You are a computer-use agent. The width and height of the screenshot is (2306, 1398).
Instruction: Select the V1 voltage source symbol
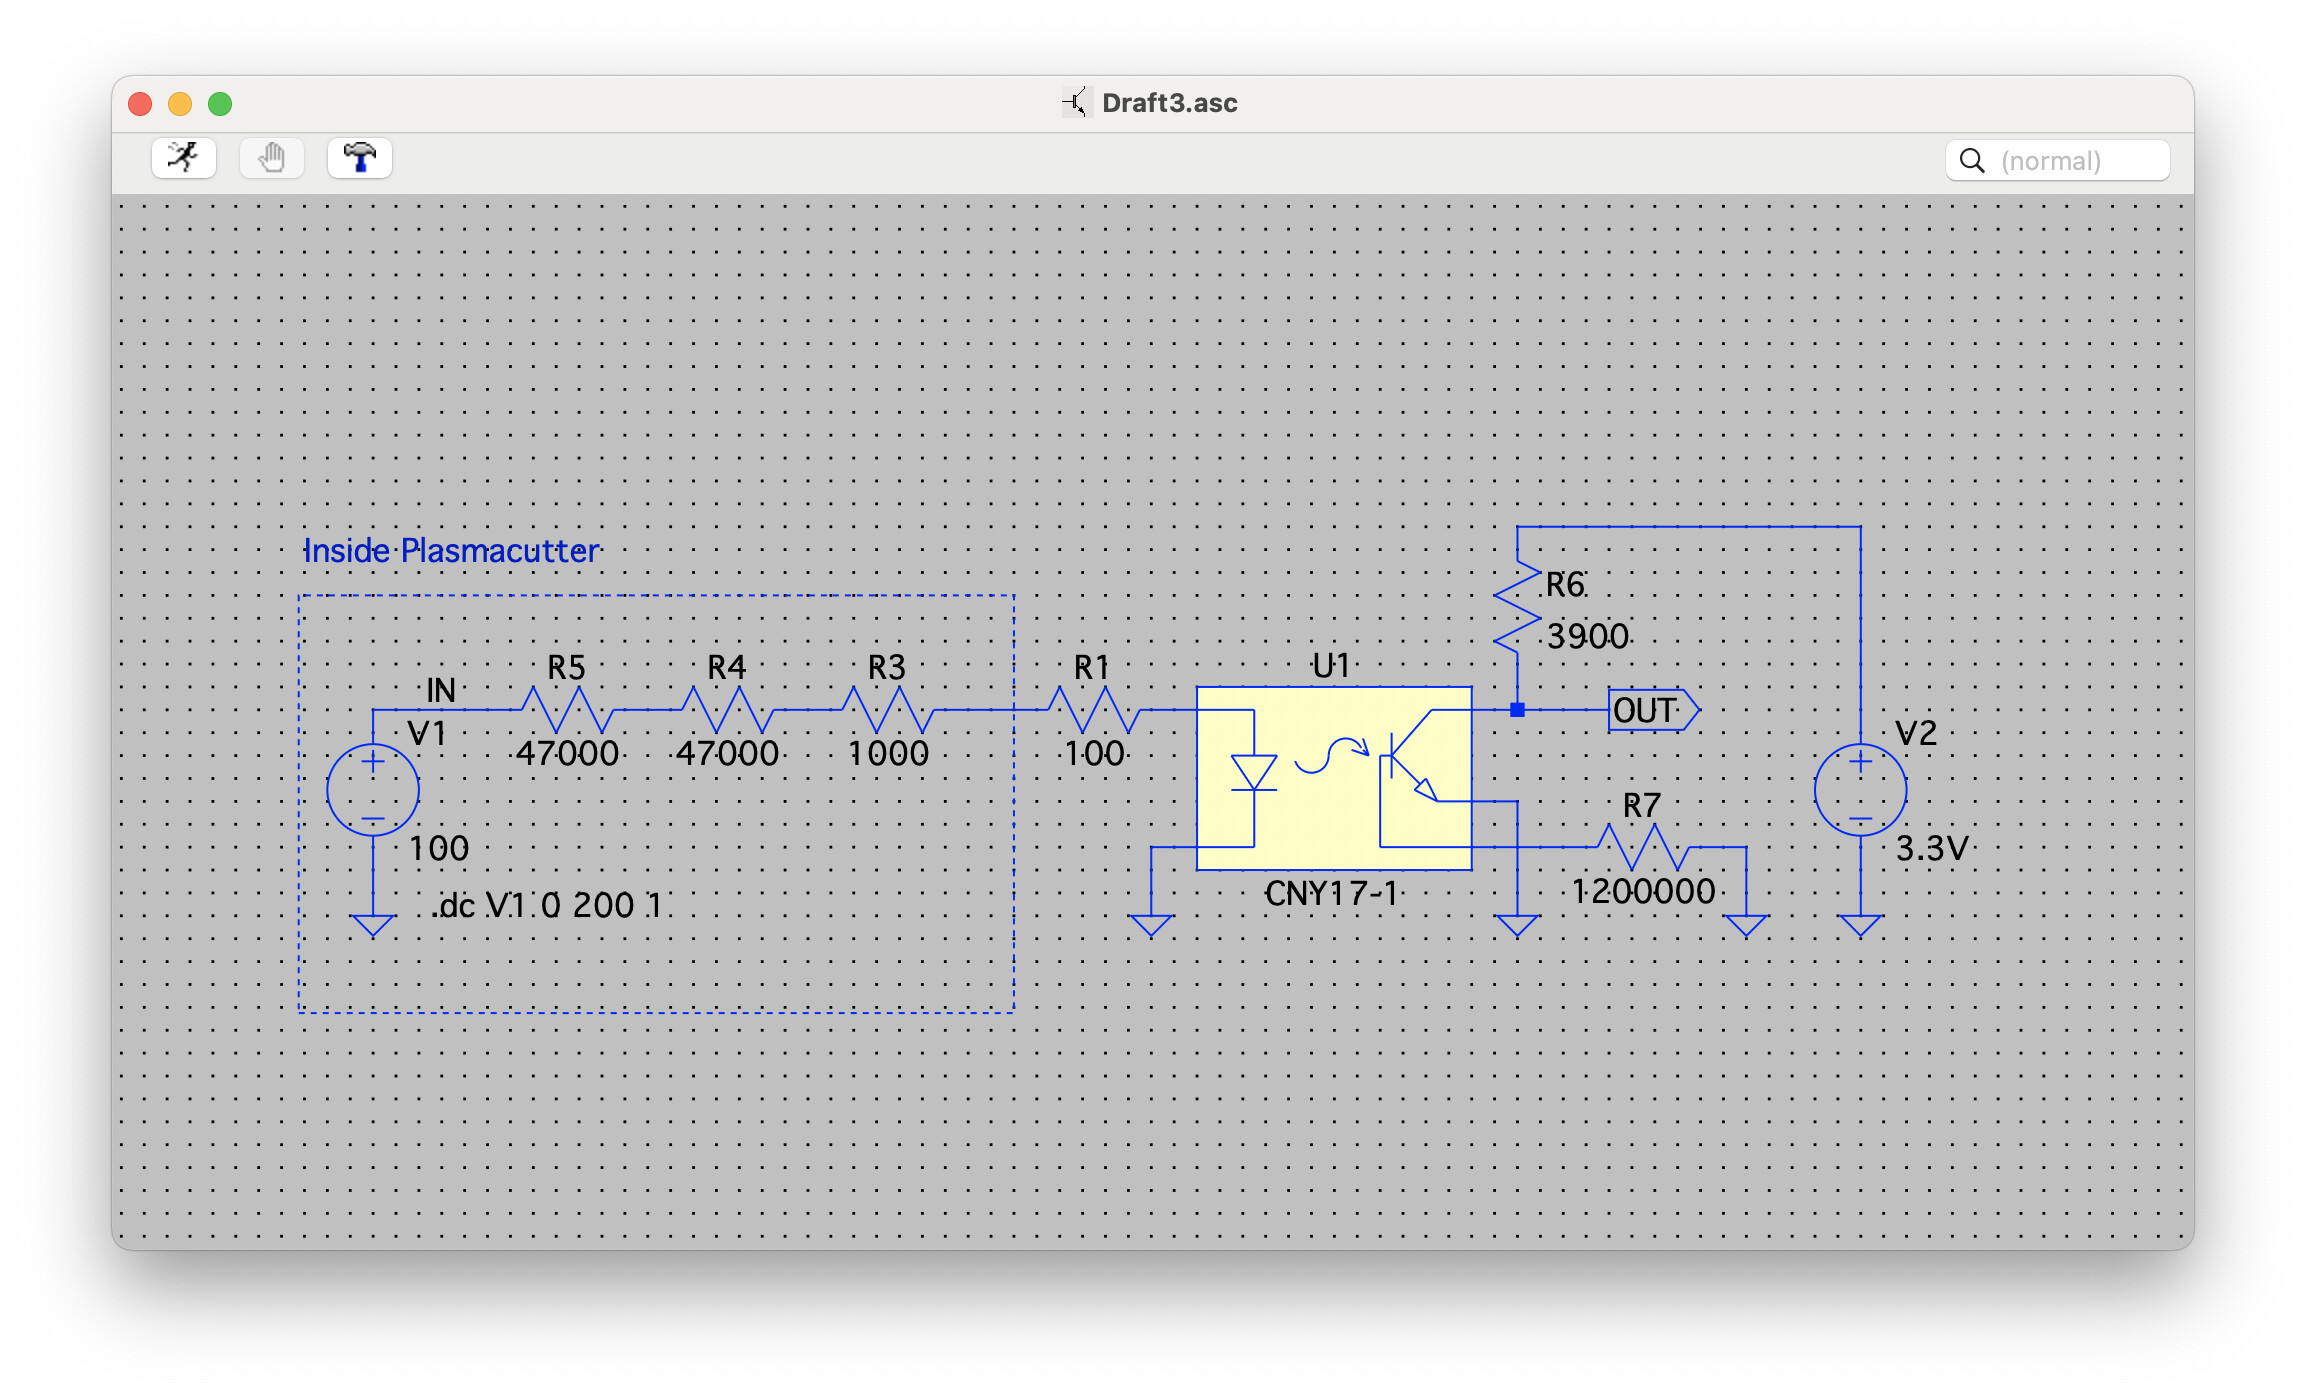tap(373, 790)
